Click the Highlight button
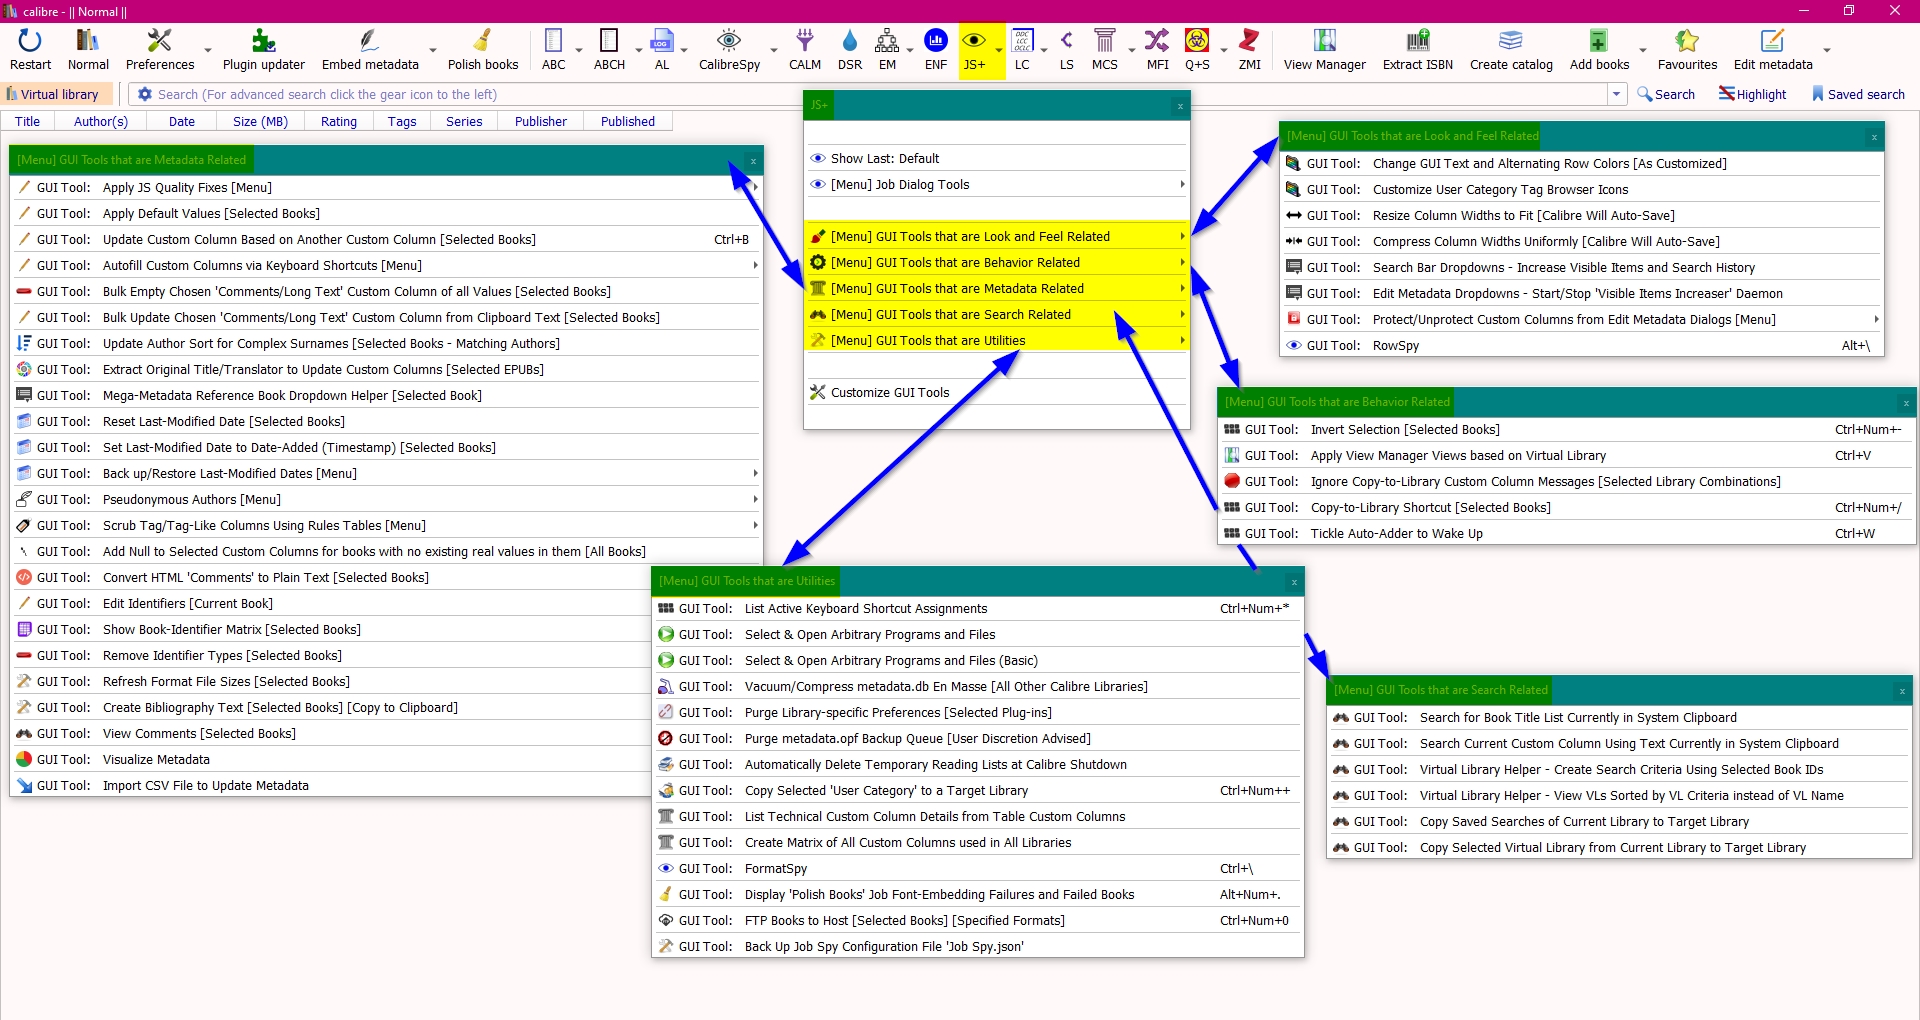Screen dimensions: 1920x1020 pos(1752,94)
